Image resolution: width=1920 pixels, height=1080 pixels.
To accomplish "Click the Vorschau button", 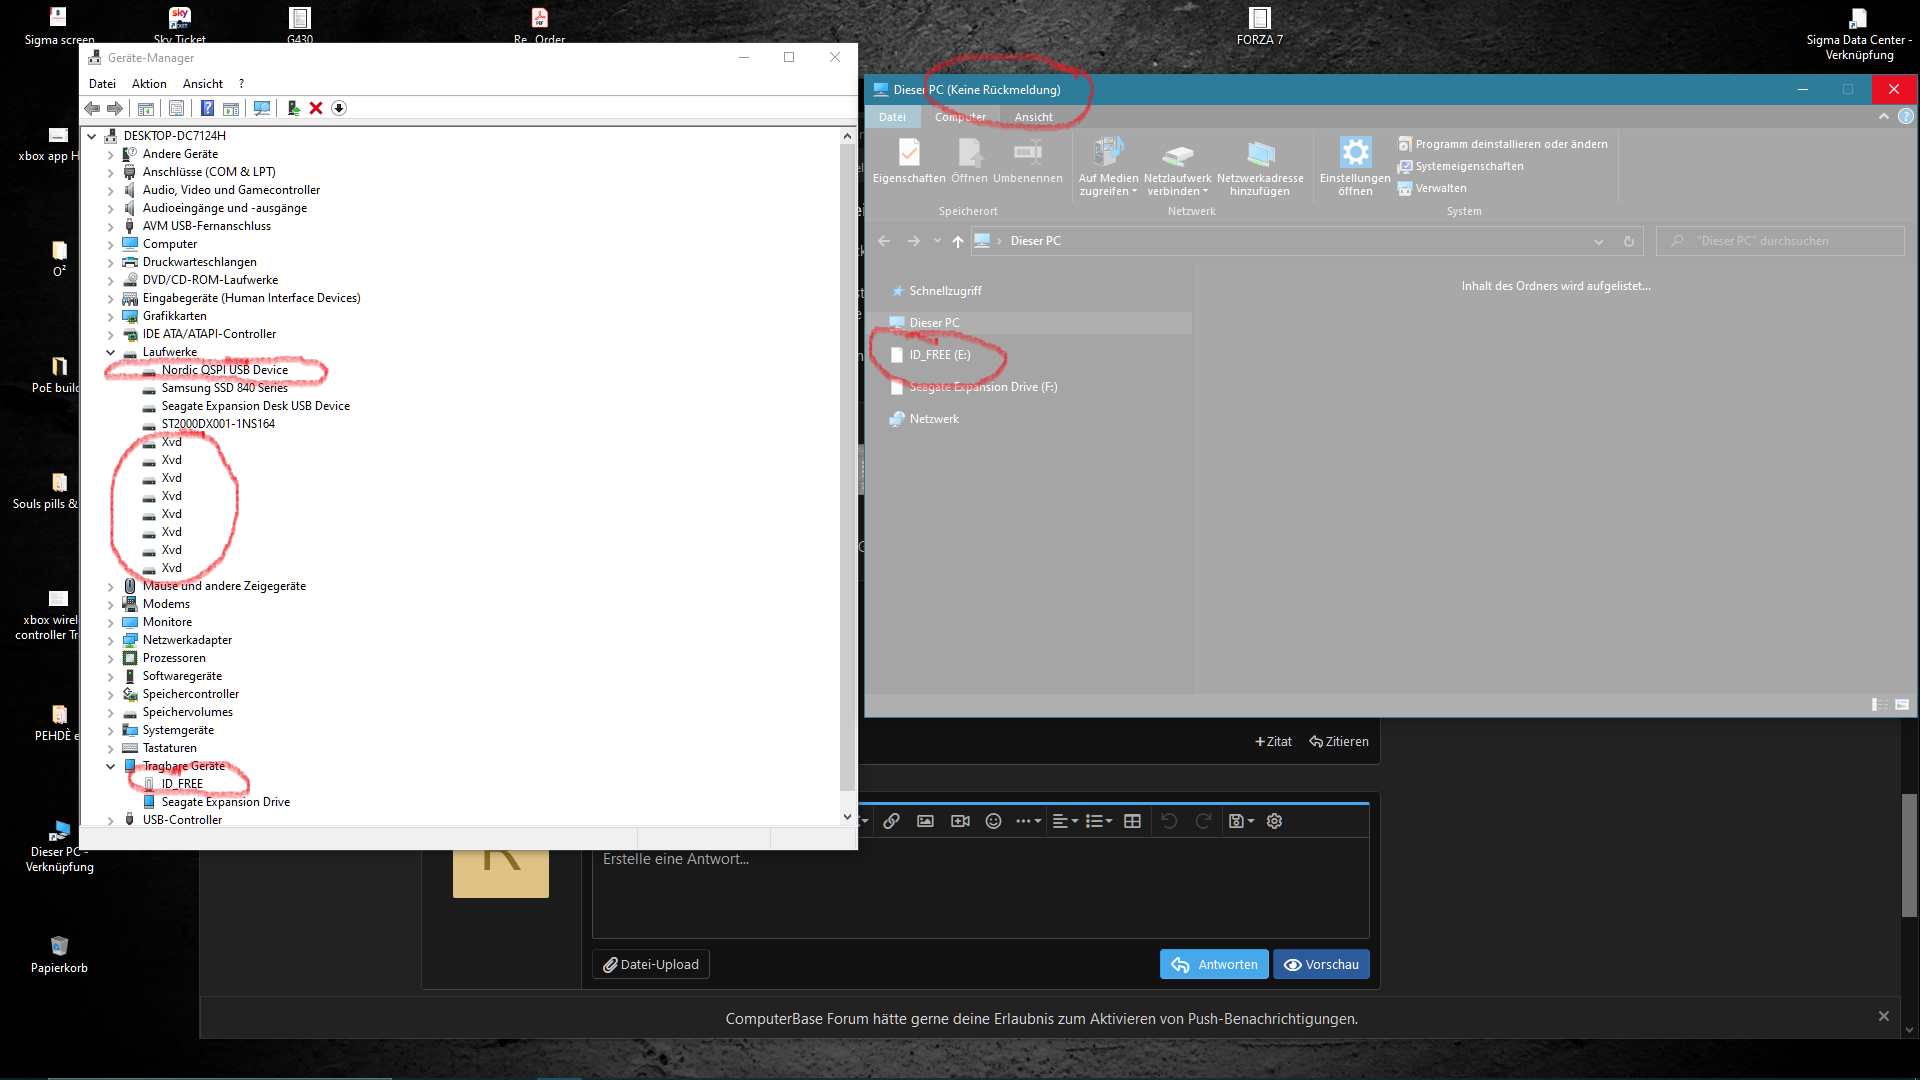I will pos(1321,964).
